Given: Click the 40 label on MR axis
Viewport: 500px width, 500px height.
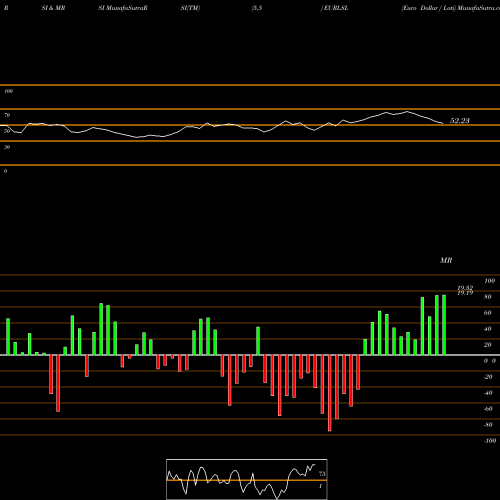Looking at the screenshot, I should click(488, 329).
